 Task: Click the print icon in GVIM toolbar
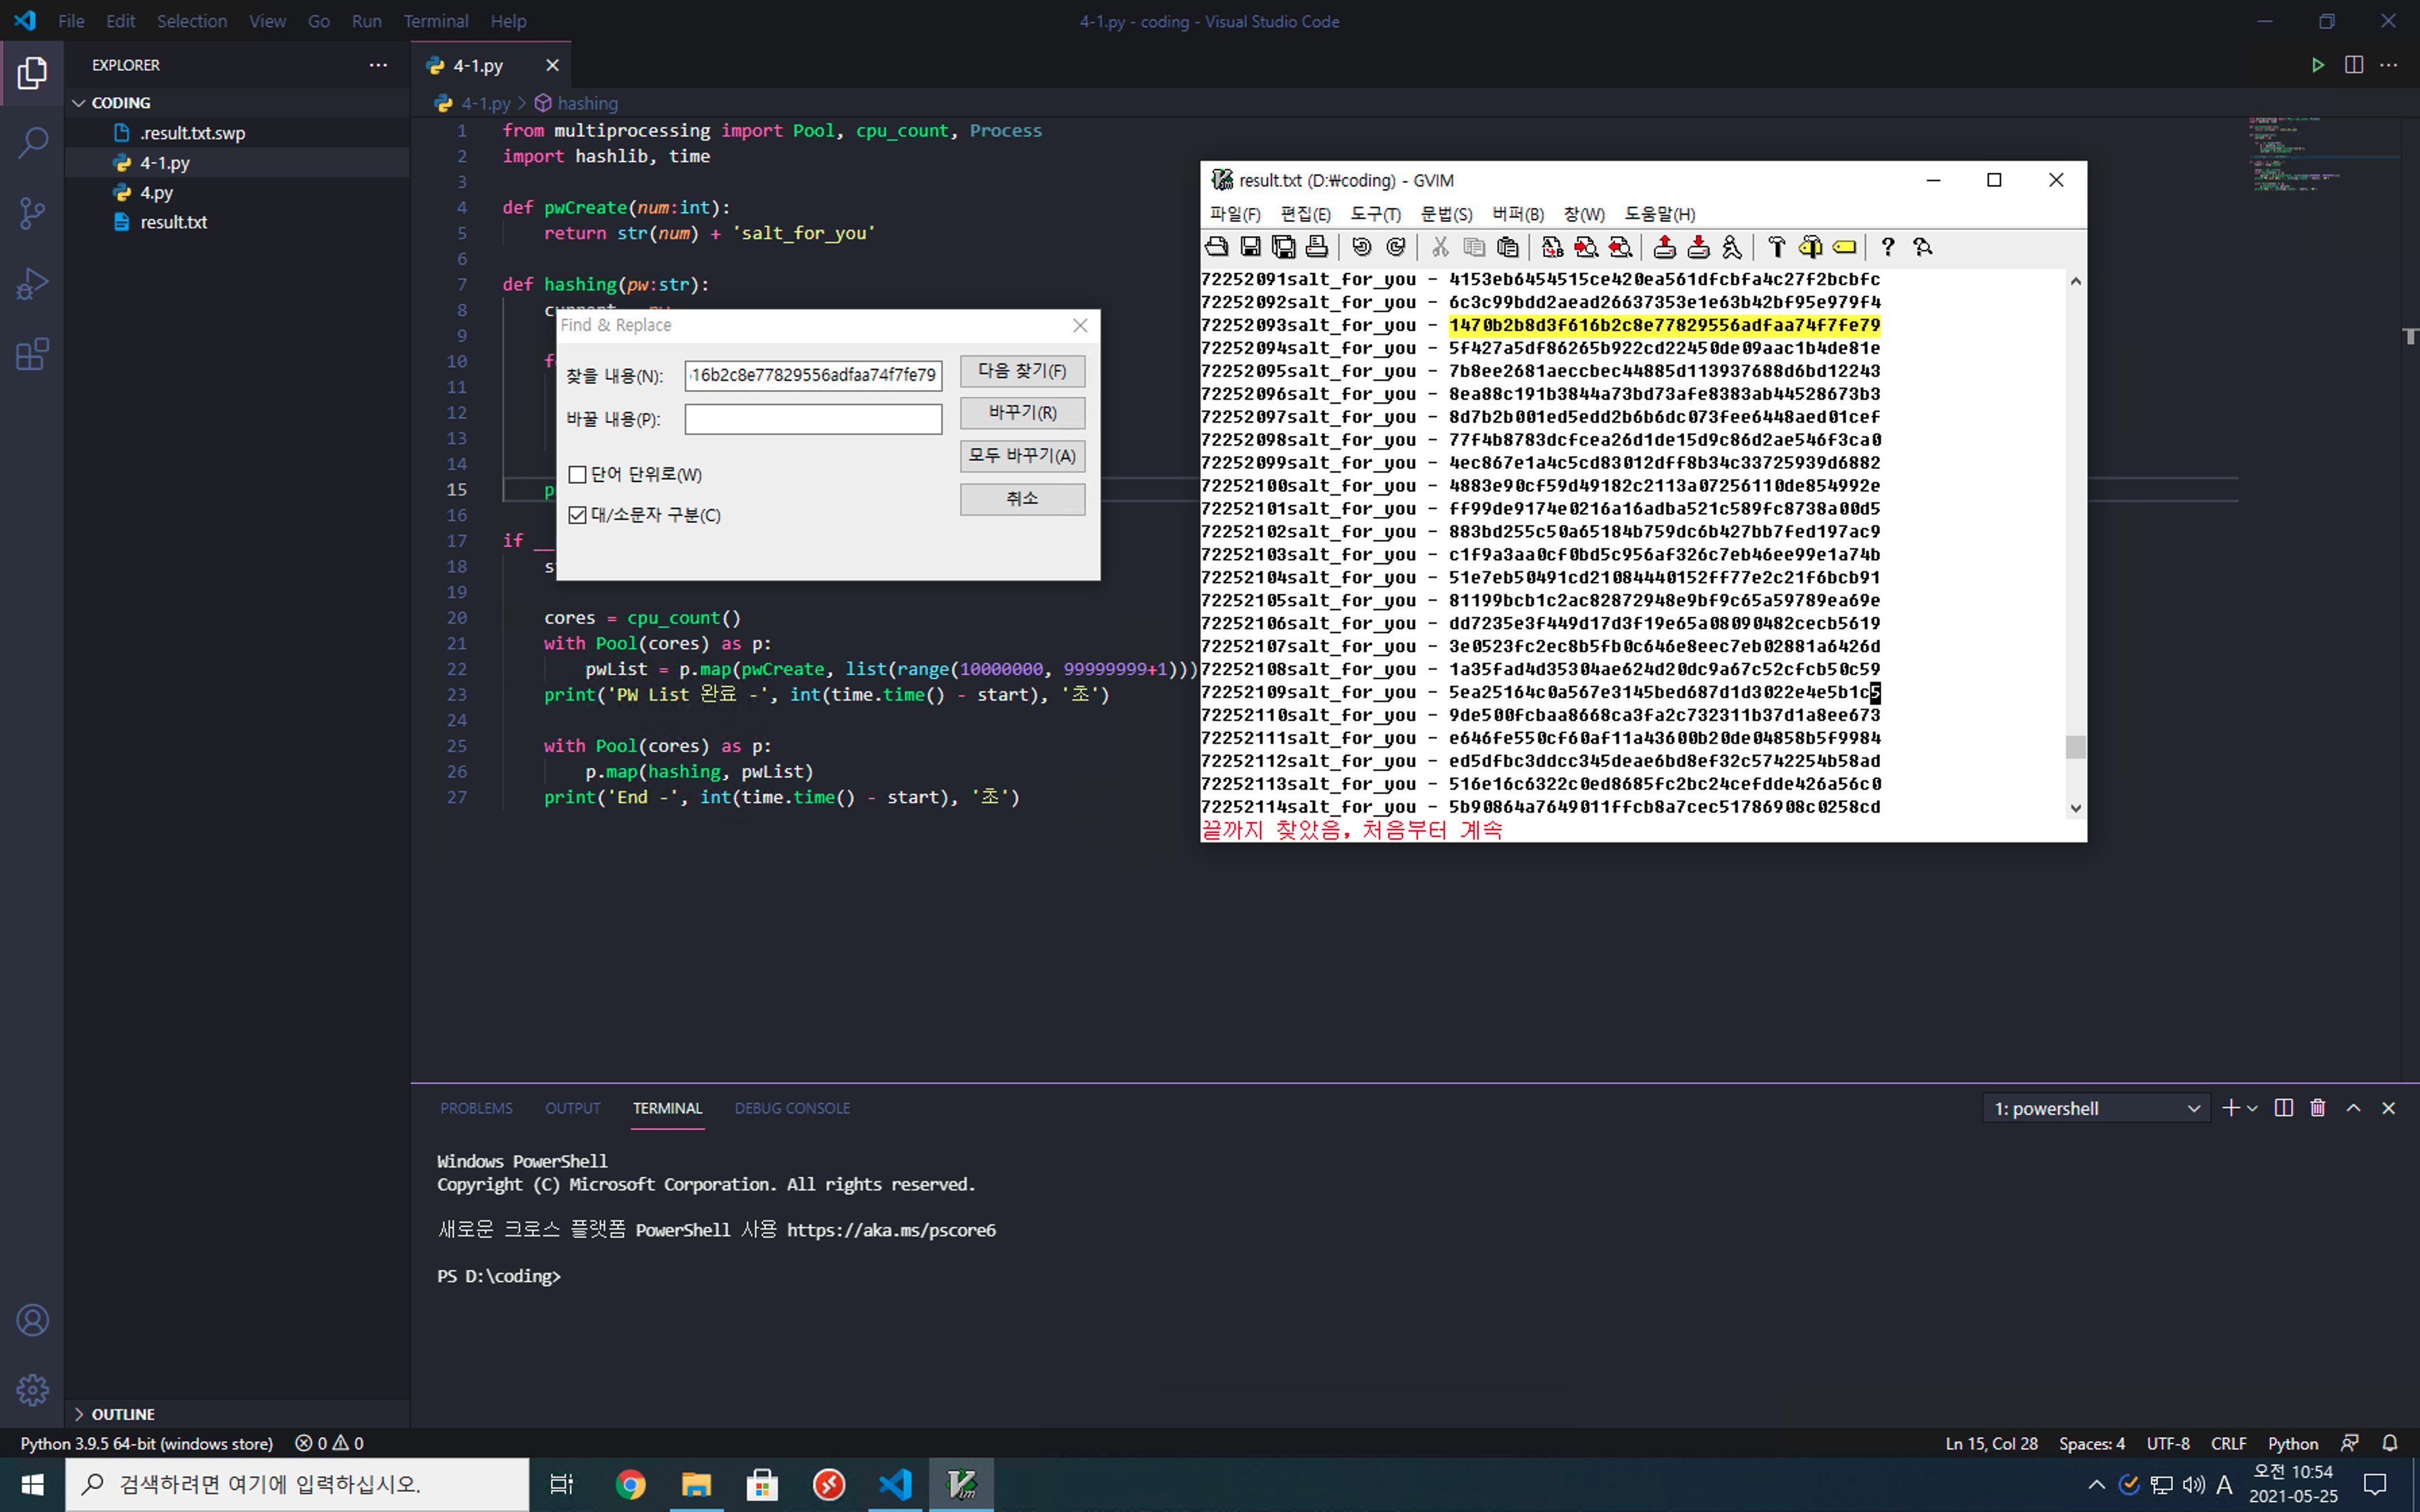click(x=1317, y=247)
